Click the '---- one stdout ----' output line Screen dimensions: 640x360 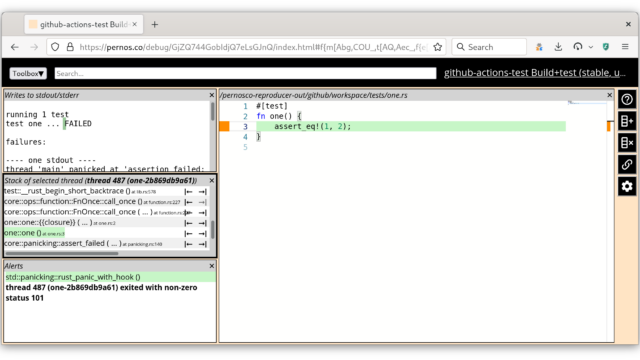[51, 160]
